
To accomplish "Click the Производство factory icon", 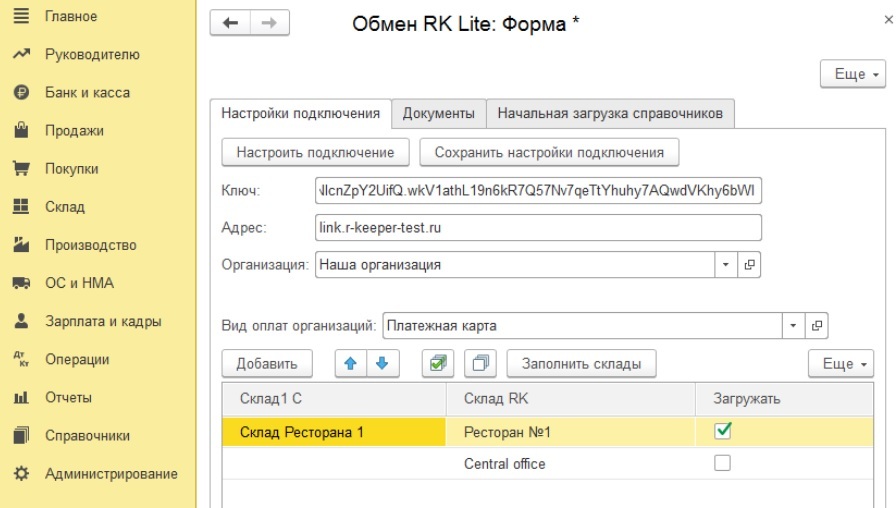I will click(x=21, y=245).
